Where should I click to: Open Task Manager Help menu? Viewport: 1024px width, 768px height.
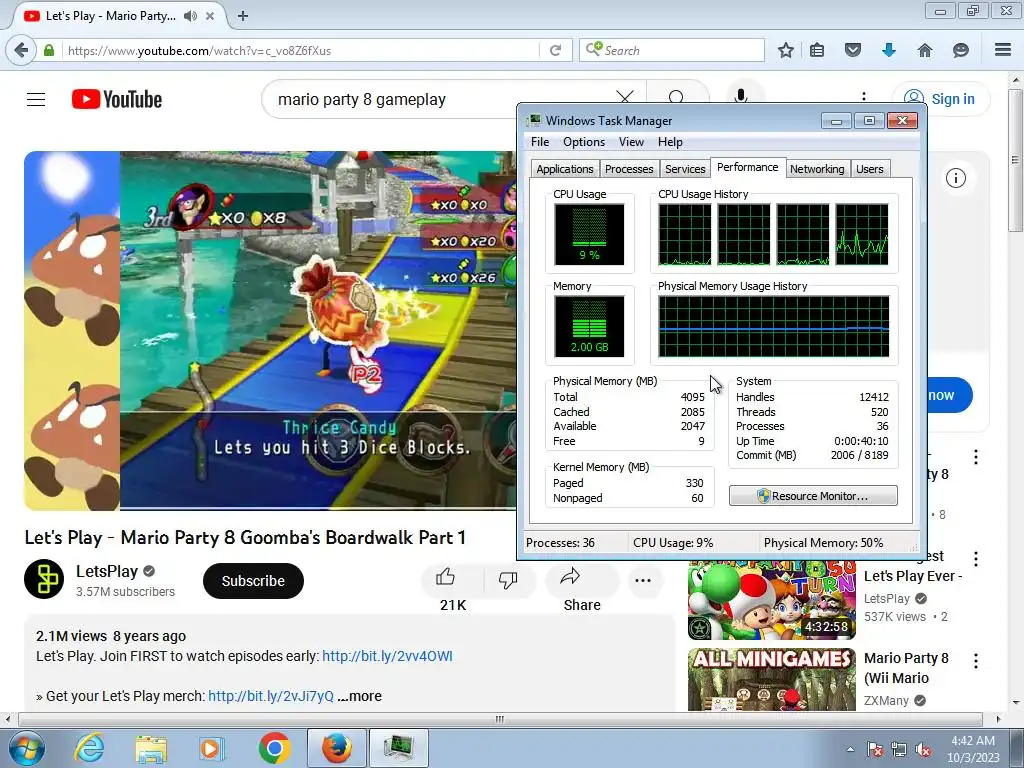(x=670, y=142)
